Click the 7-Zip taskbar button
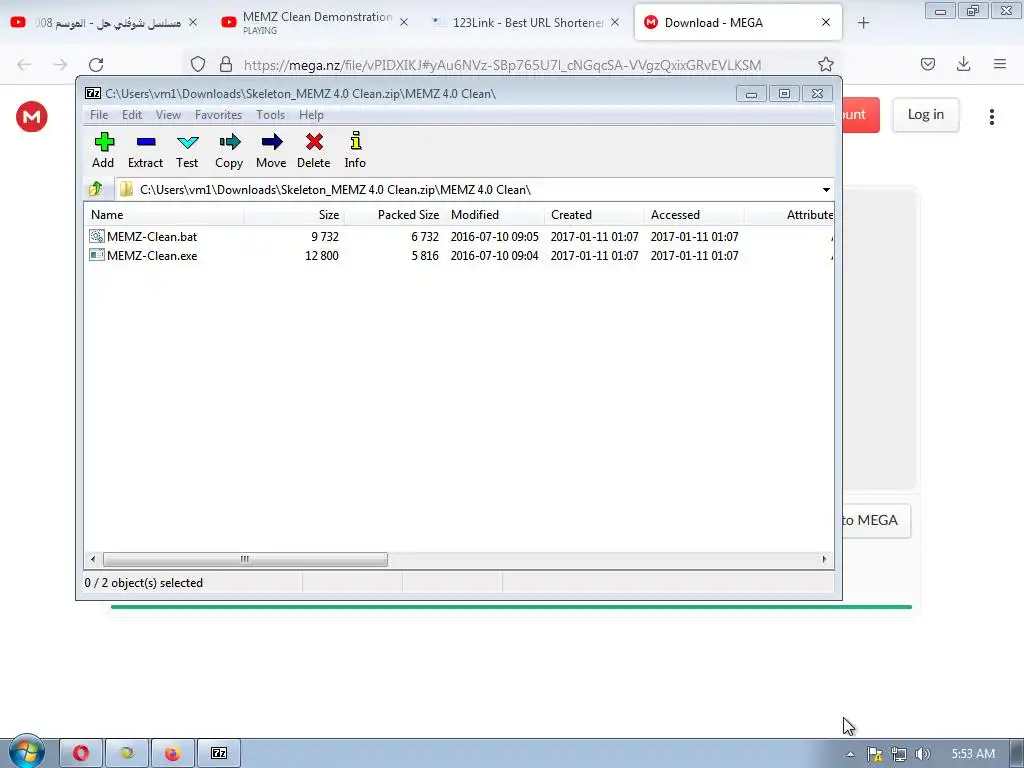Screen dimensions: 1024x768 (x=219, y=753)
